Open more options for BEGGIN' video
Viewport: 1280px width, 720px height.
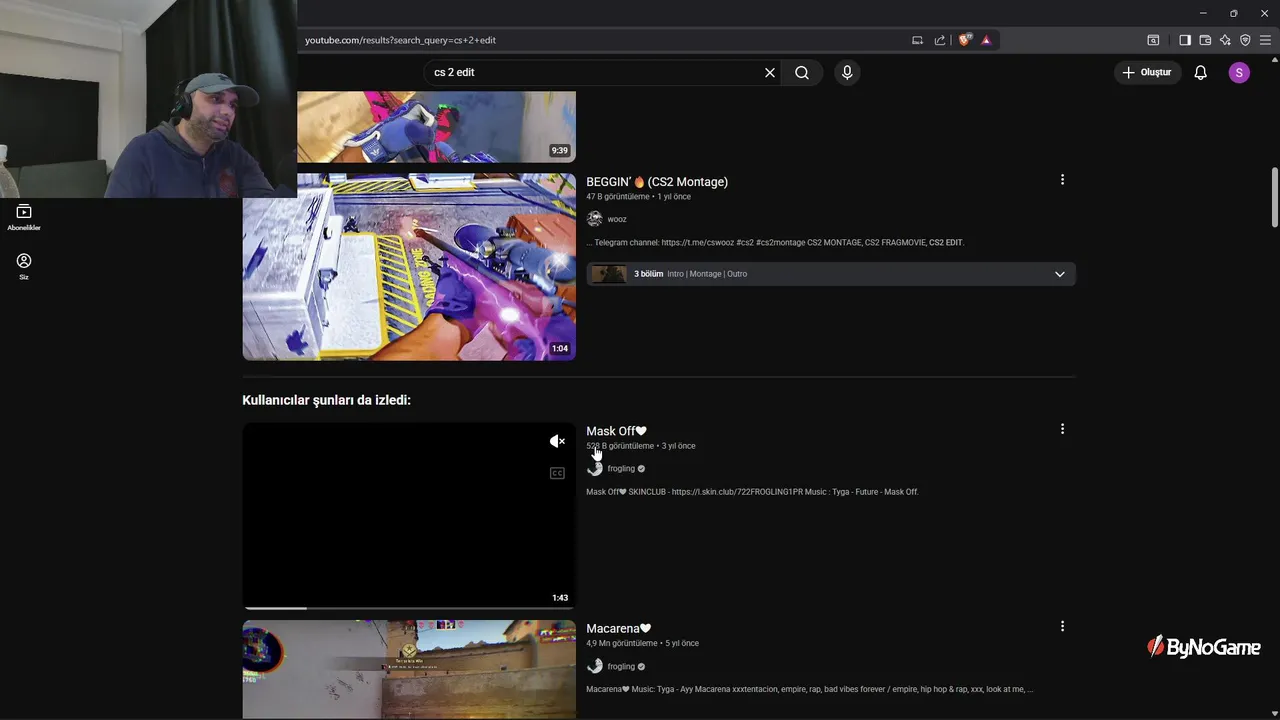click(1062, 180)
